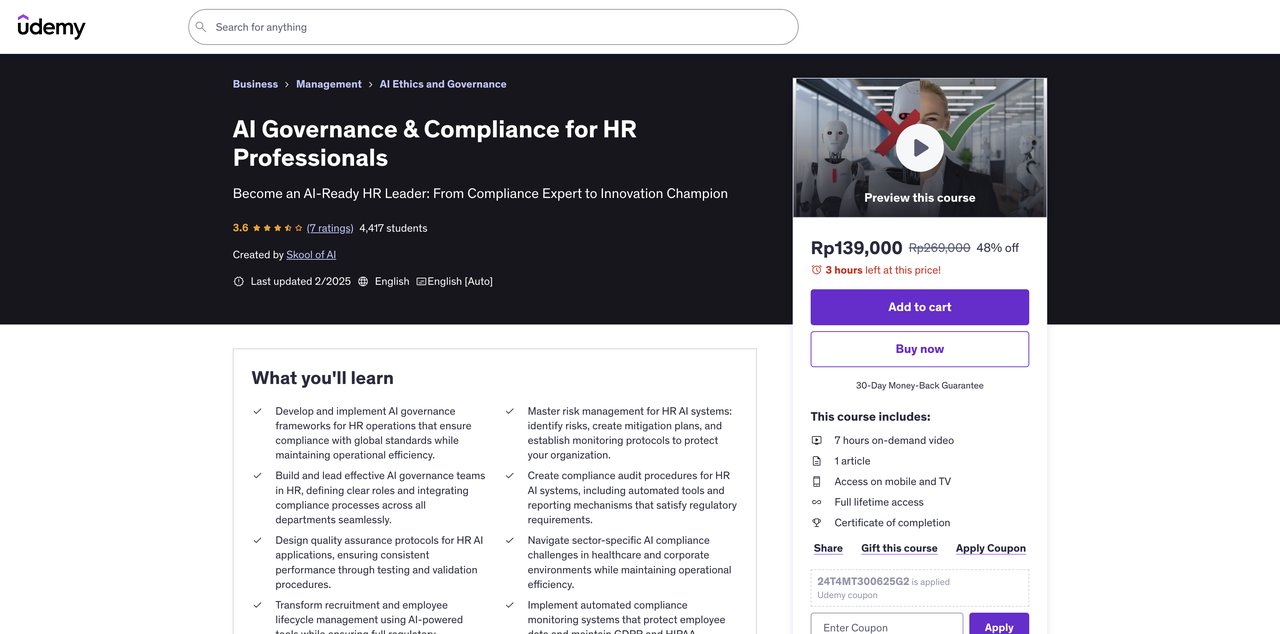Click checkmark beside 'Build and lead effective AI'
Viewport: 1280px width, 634px height.
click(x=257, y=476)
